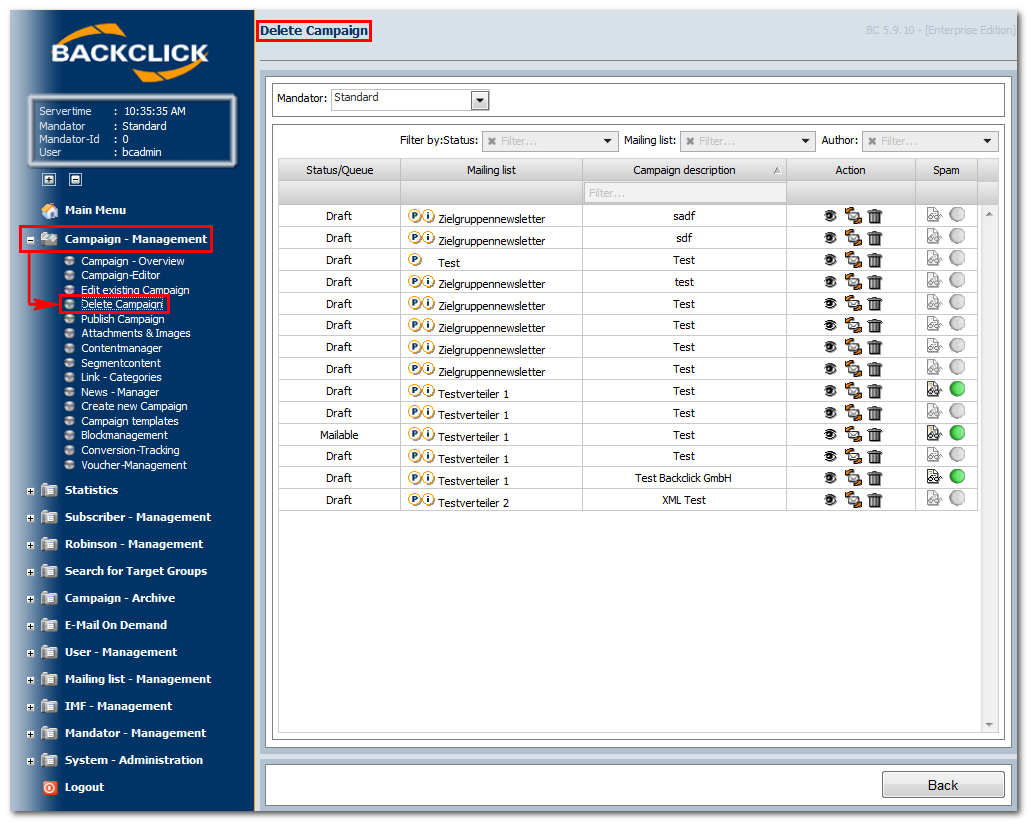
Task: Open the Contentmanager entry
Action: click(121, 348)
